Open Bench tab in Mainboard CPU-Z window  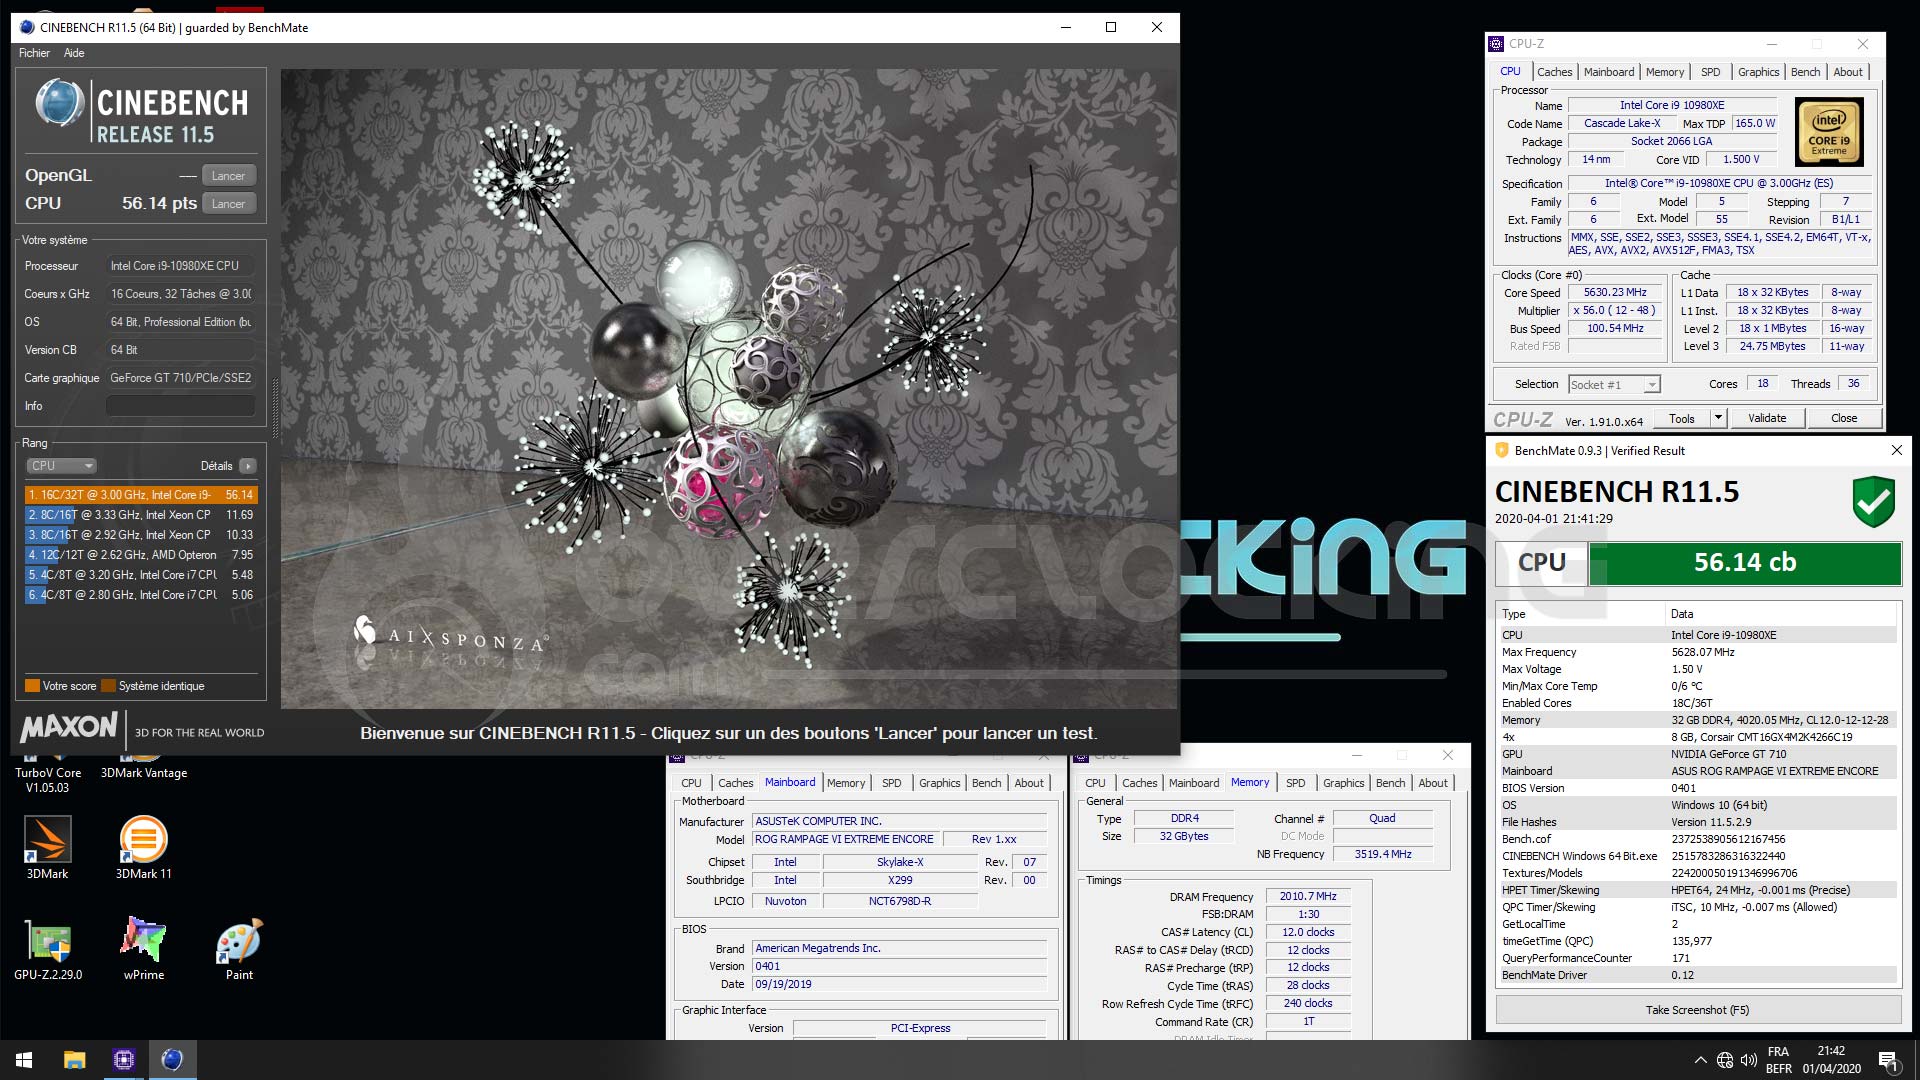pyautogui.click(x=986, y=783)
